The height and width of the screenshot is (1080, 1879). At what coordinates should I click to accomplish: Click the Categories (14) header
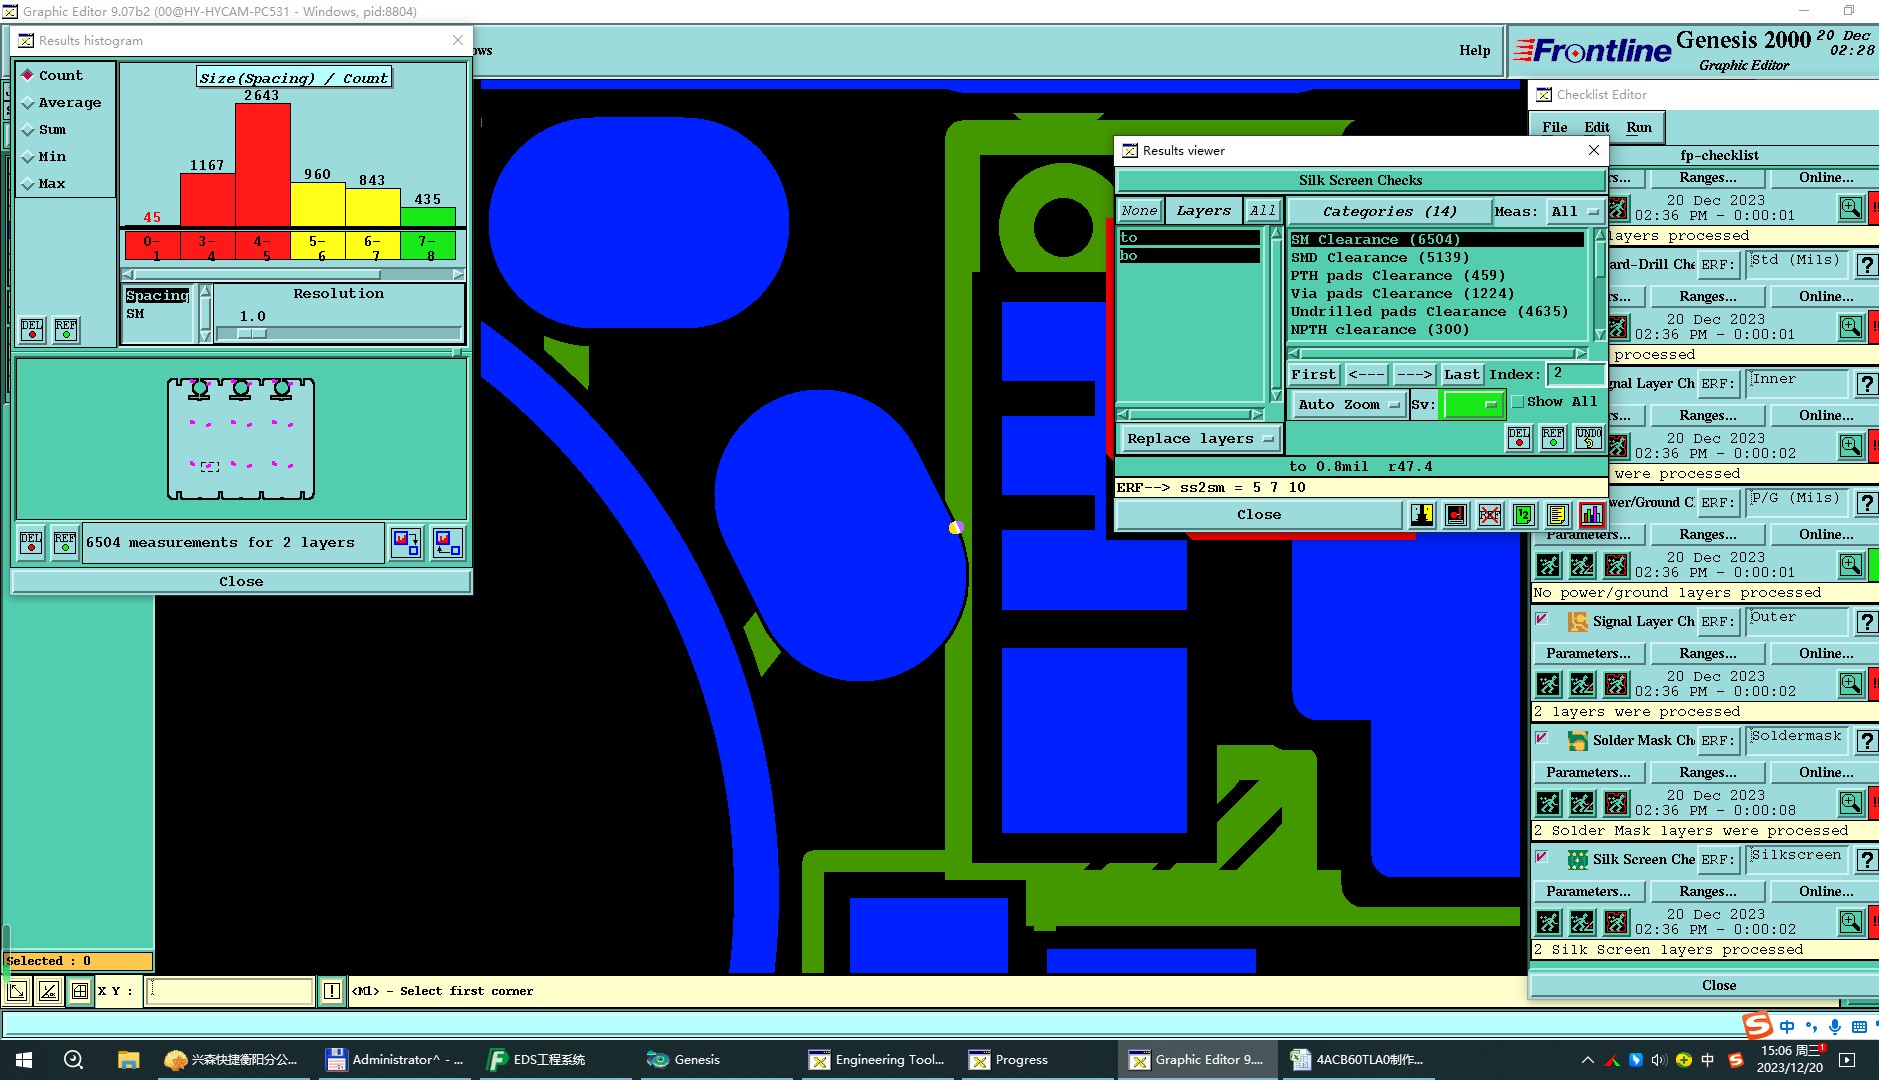pyautogui.click(x=1389, y=211)
